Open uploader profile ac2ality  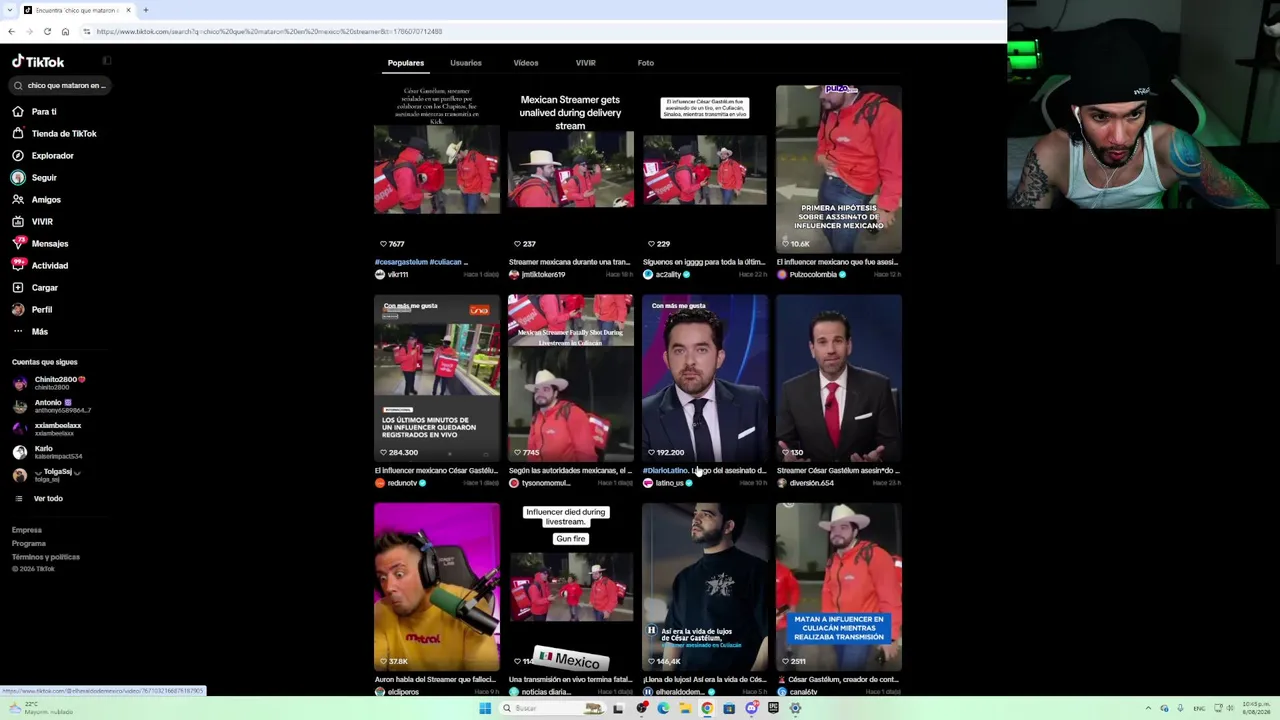[x=668, y=275]
